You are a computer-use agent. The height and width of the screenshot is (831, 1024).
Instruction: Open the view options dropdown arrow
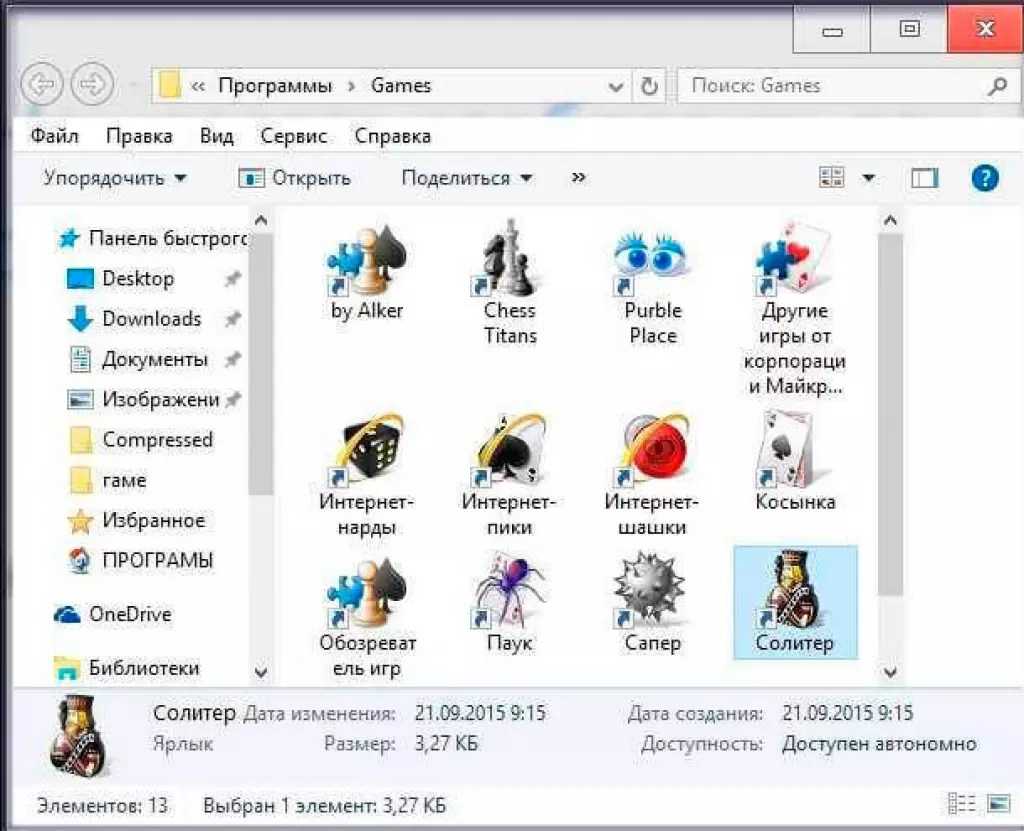(x=869, y=178)
